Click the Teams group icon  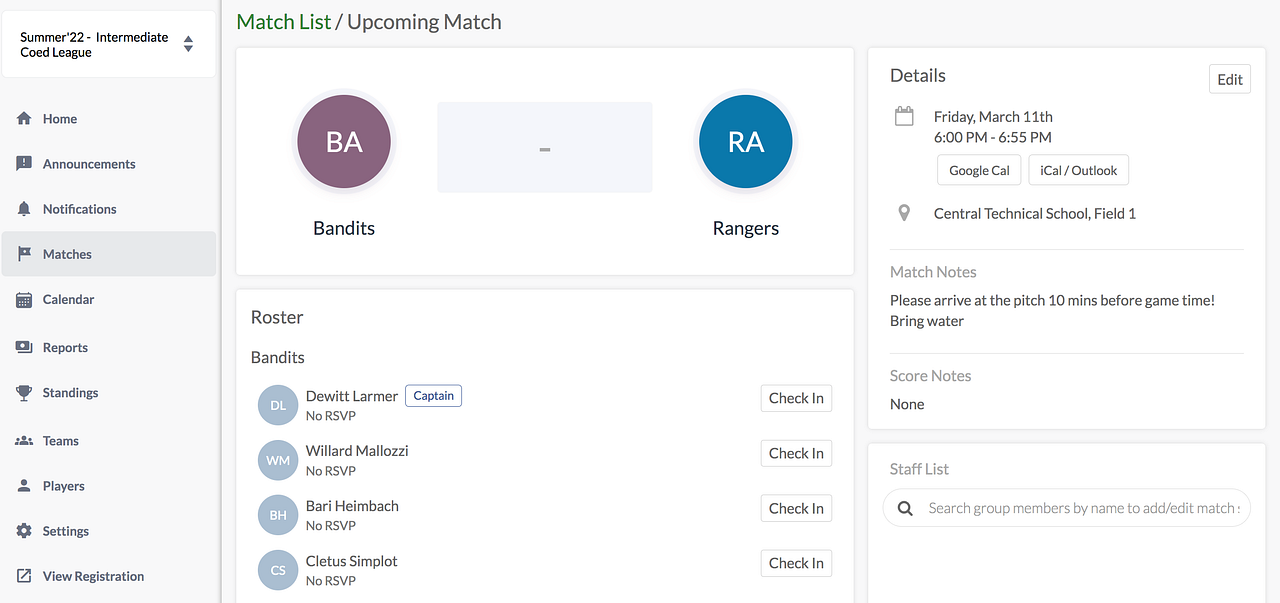tap(24, 440)
